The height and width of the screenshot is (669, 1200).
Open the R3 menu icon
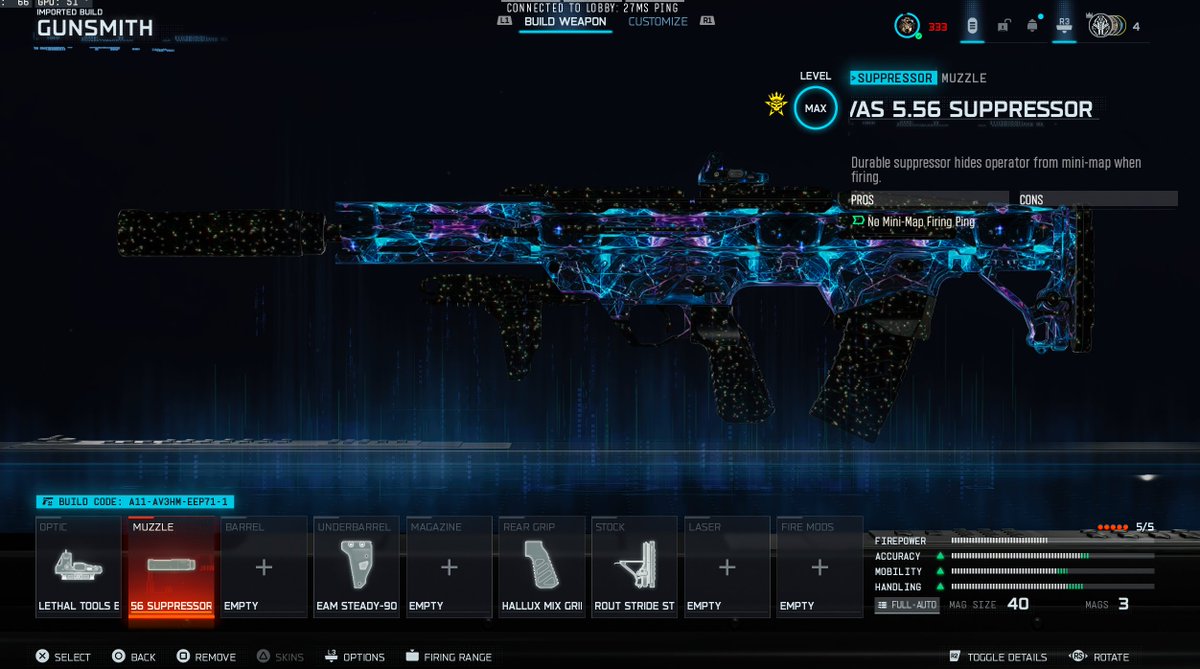tap(1064, 25)
